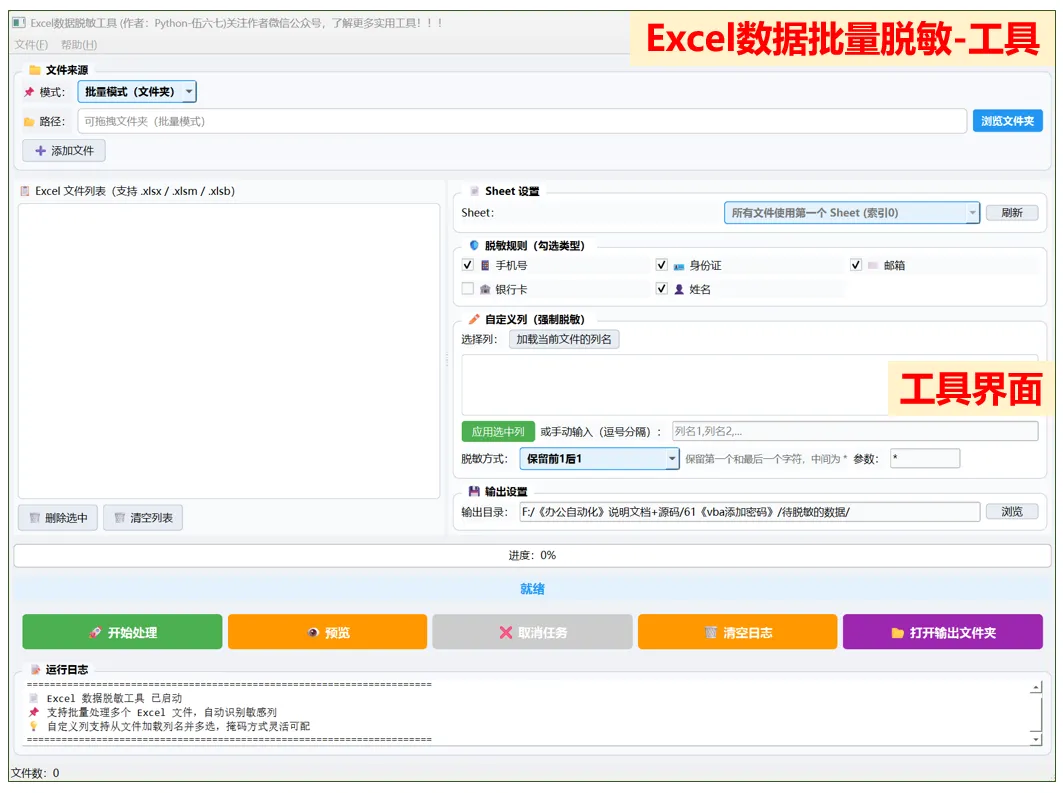Click the log scrollbar down arrow
Viewport: 1063px width, 793px height.
(x=1036, y=739)
